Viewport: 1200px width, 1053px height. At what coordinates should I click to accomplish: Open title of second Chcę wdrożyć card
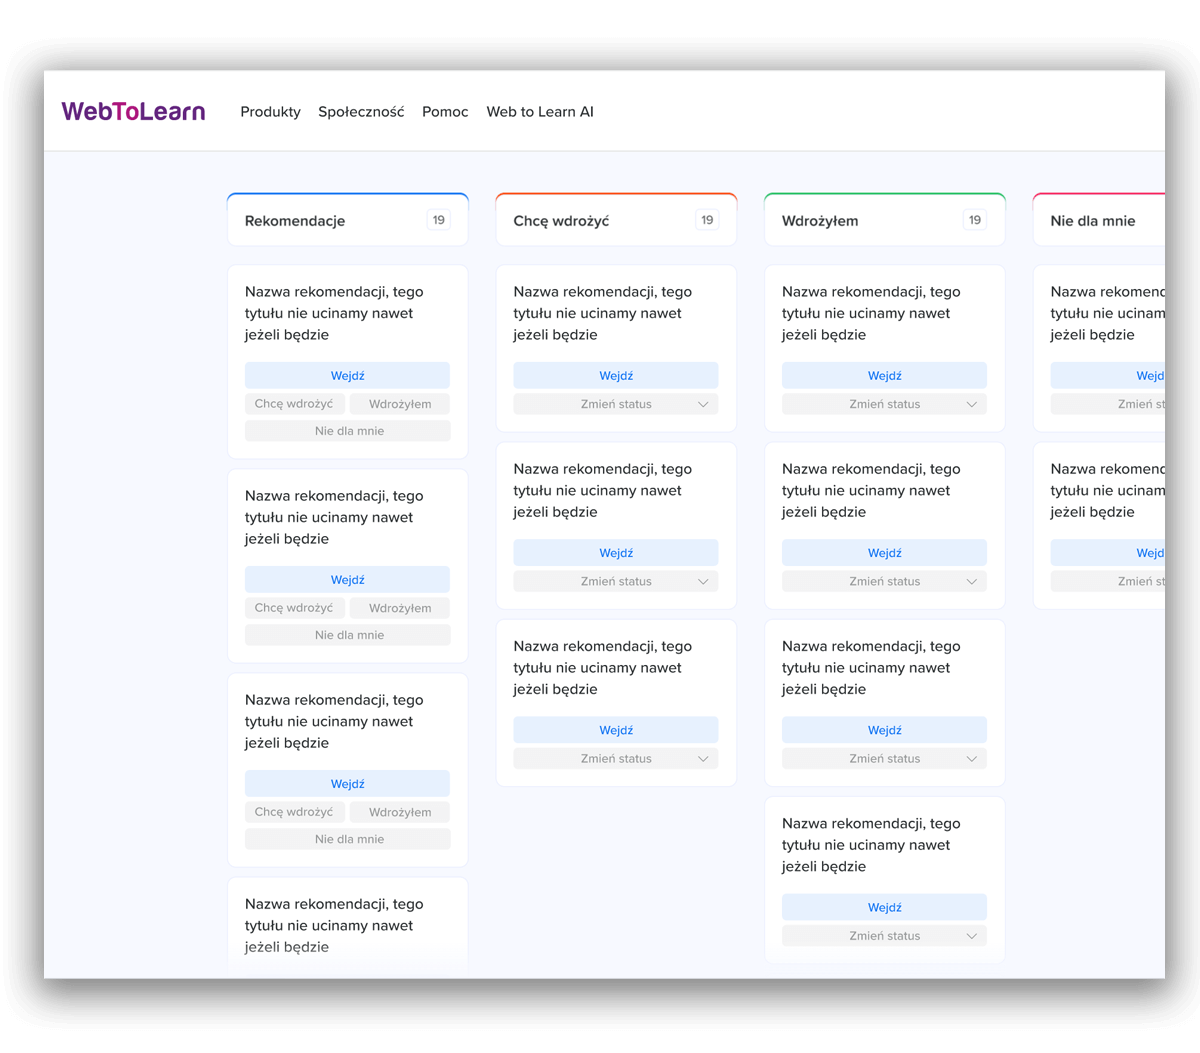[x=602, y=490]
